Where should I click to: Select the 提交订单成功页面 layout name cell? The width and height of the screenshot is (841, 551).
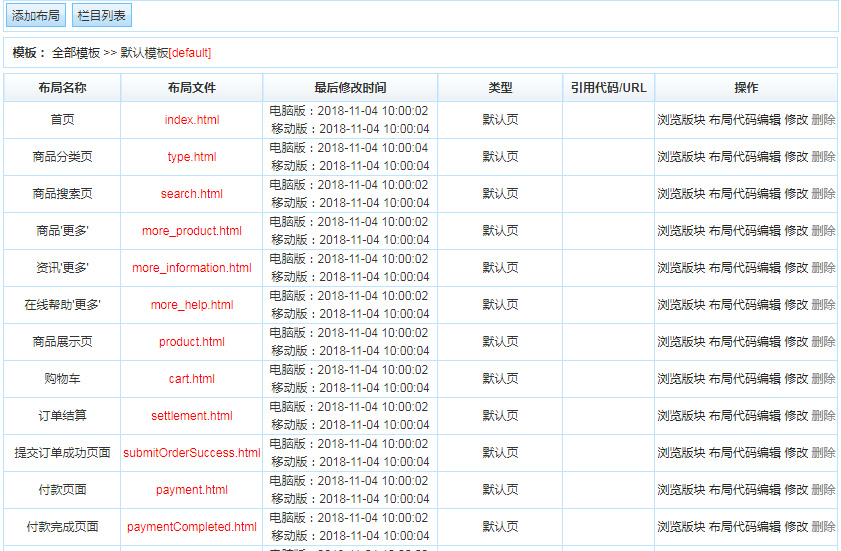[62, 453]
